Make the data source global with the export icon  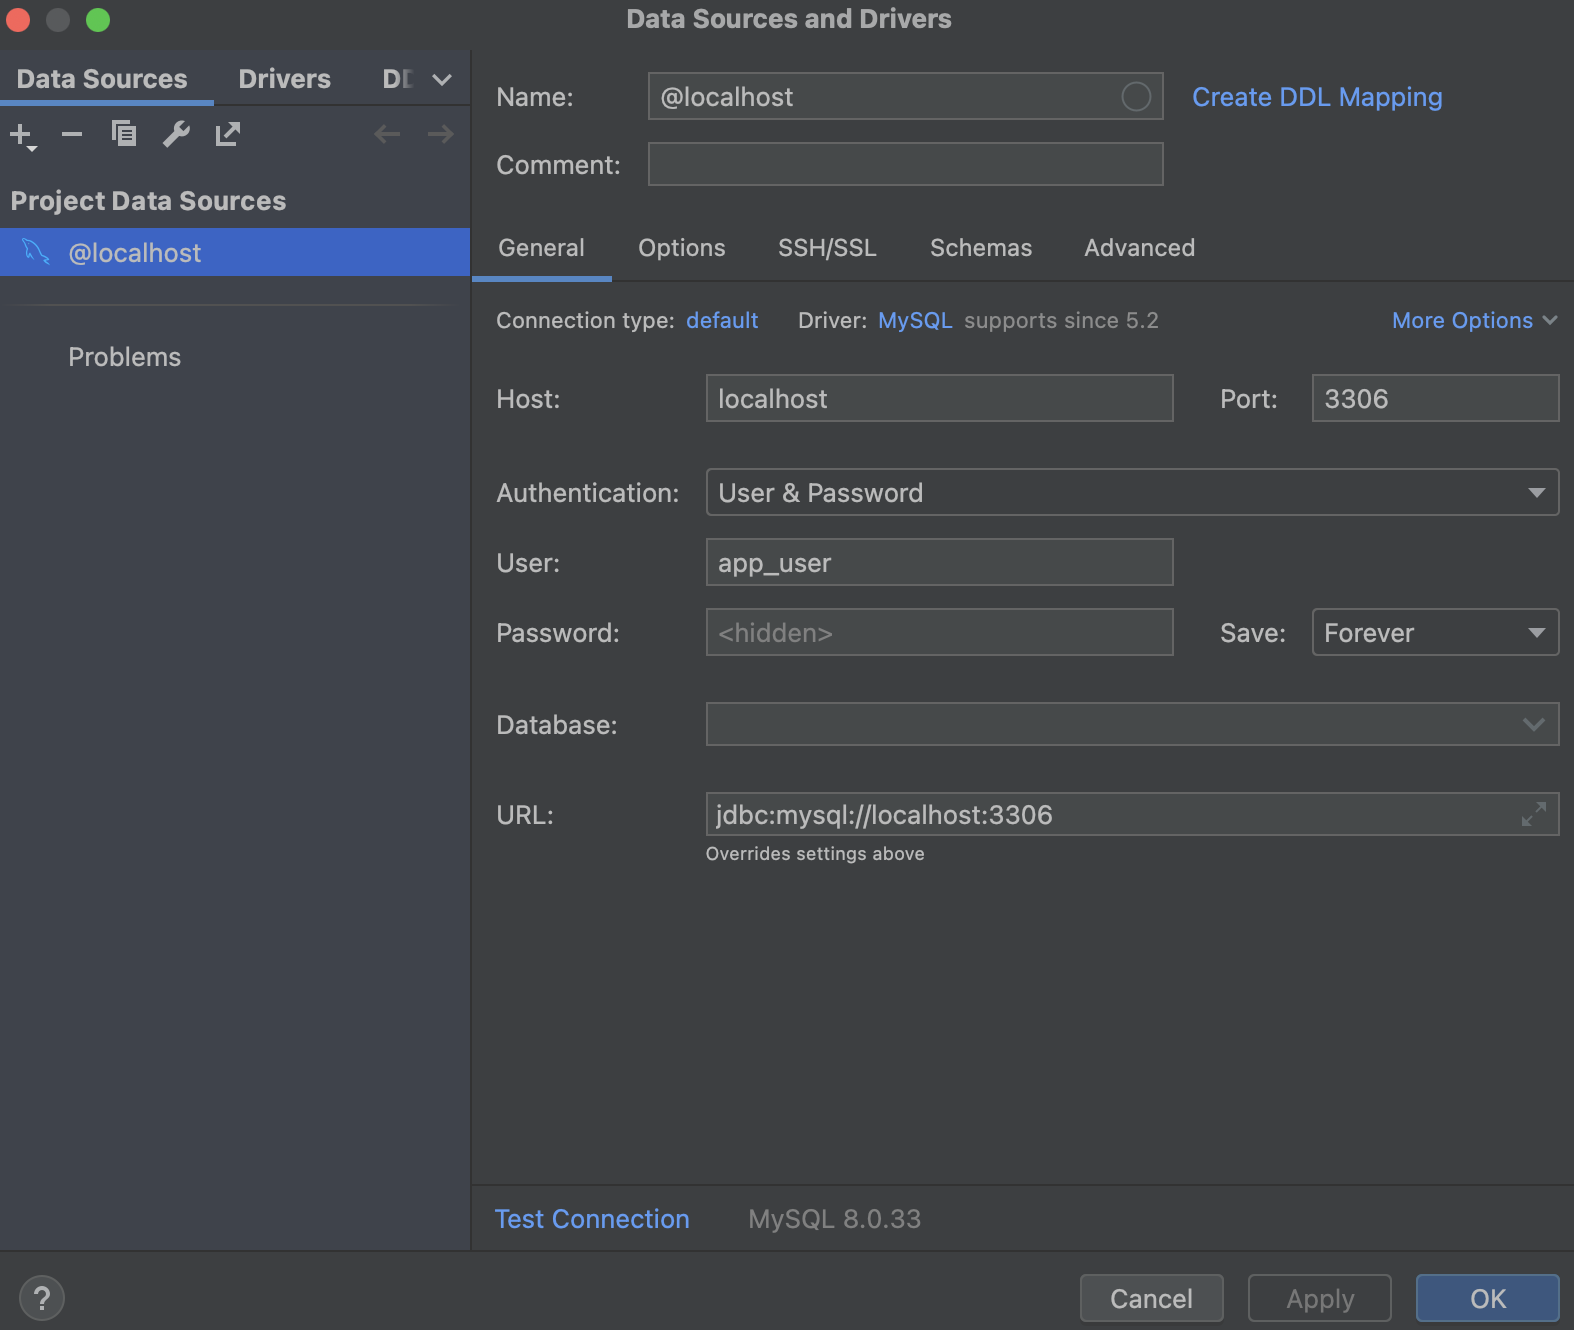(x=228, y=134)
